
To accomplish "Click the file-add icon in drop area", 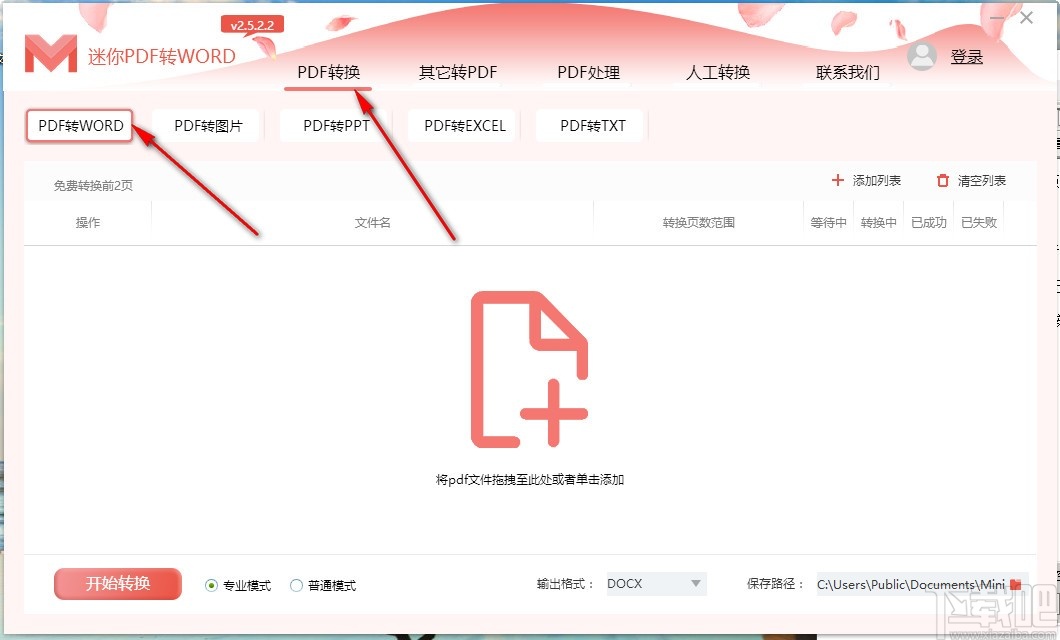I will 529,370.
